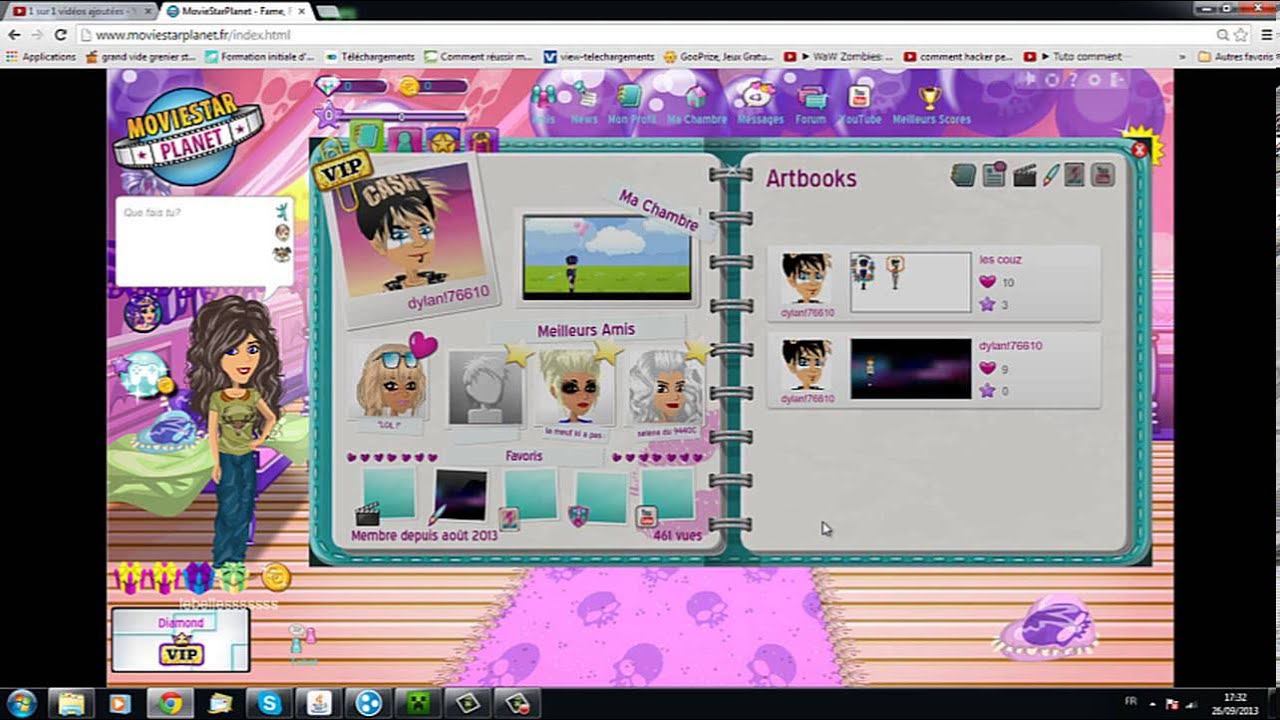Open the Téléchargements bookmark
This screenshot has height=720, width=1280.
(x=370, y=57)
